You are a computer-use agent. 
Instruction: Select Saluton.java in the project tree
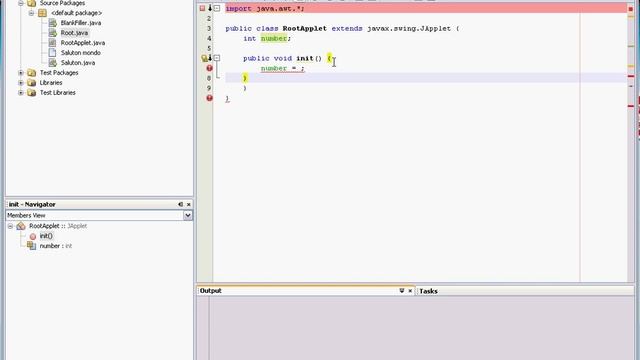(x=78, y=62)
